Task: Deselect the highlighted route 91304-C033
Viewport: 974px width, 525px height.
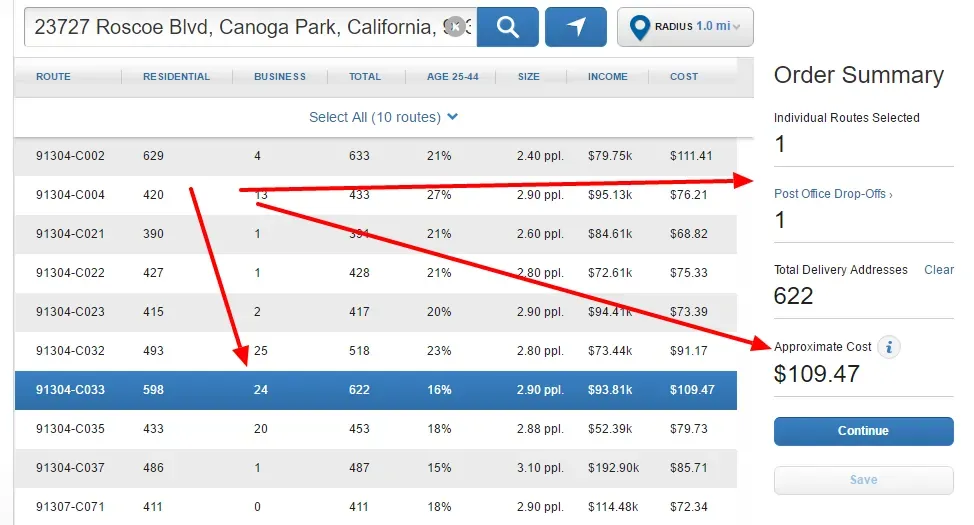Action: (x=375, y=390)
